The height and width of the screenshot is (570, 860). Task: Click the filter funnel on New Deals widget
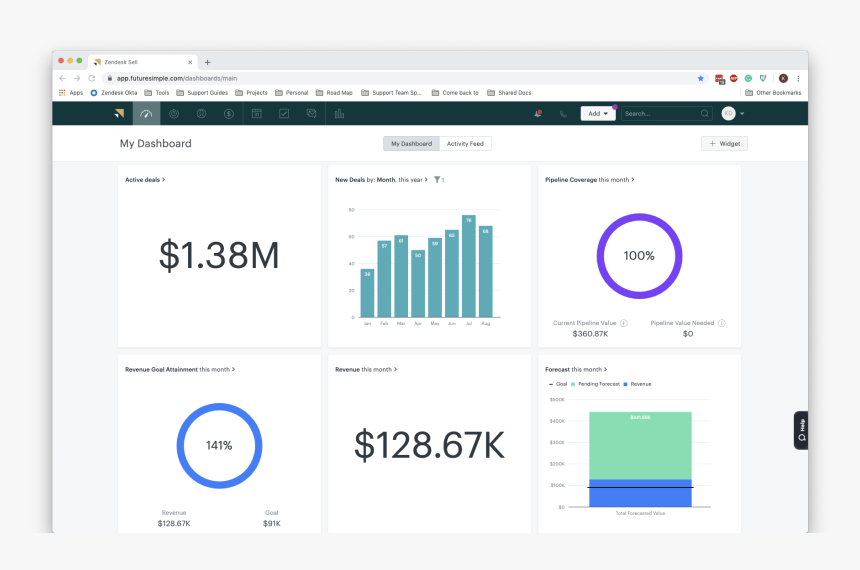[437, 180]
